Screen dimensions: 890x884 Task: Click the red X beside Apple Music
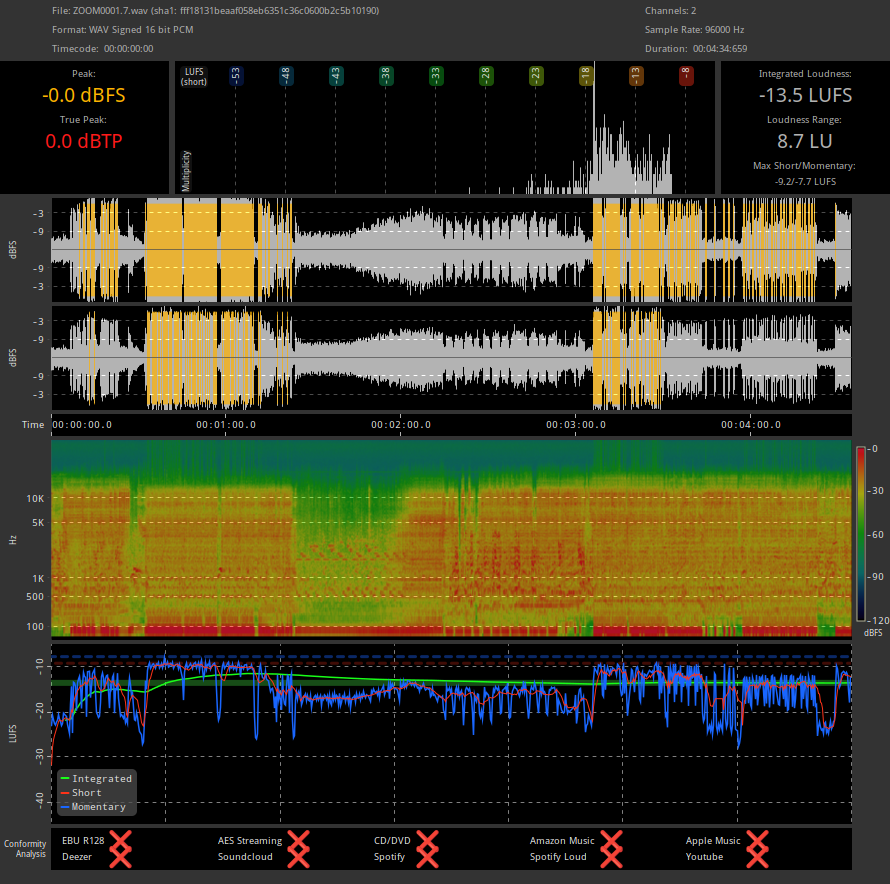pyautogui.click(x=757, y=841)
